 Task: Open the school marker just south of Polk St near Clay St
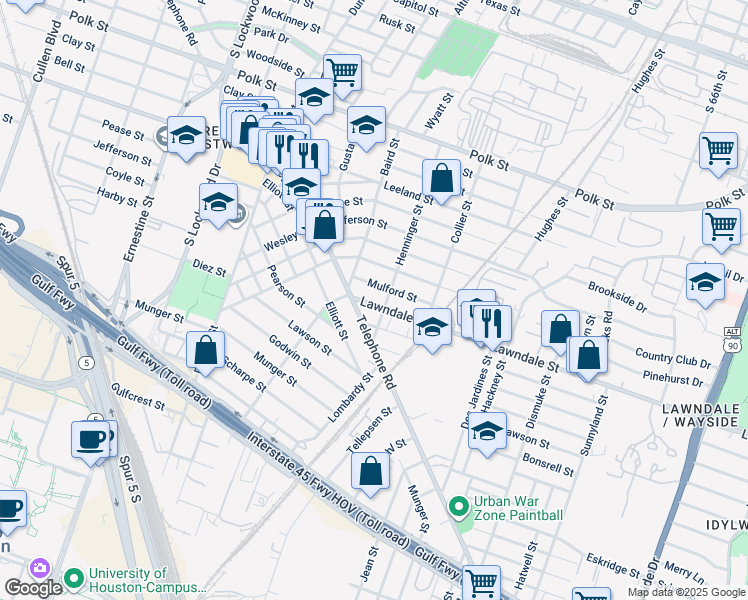[314, 101]
